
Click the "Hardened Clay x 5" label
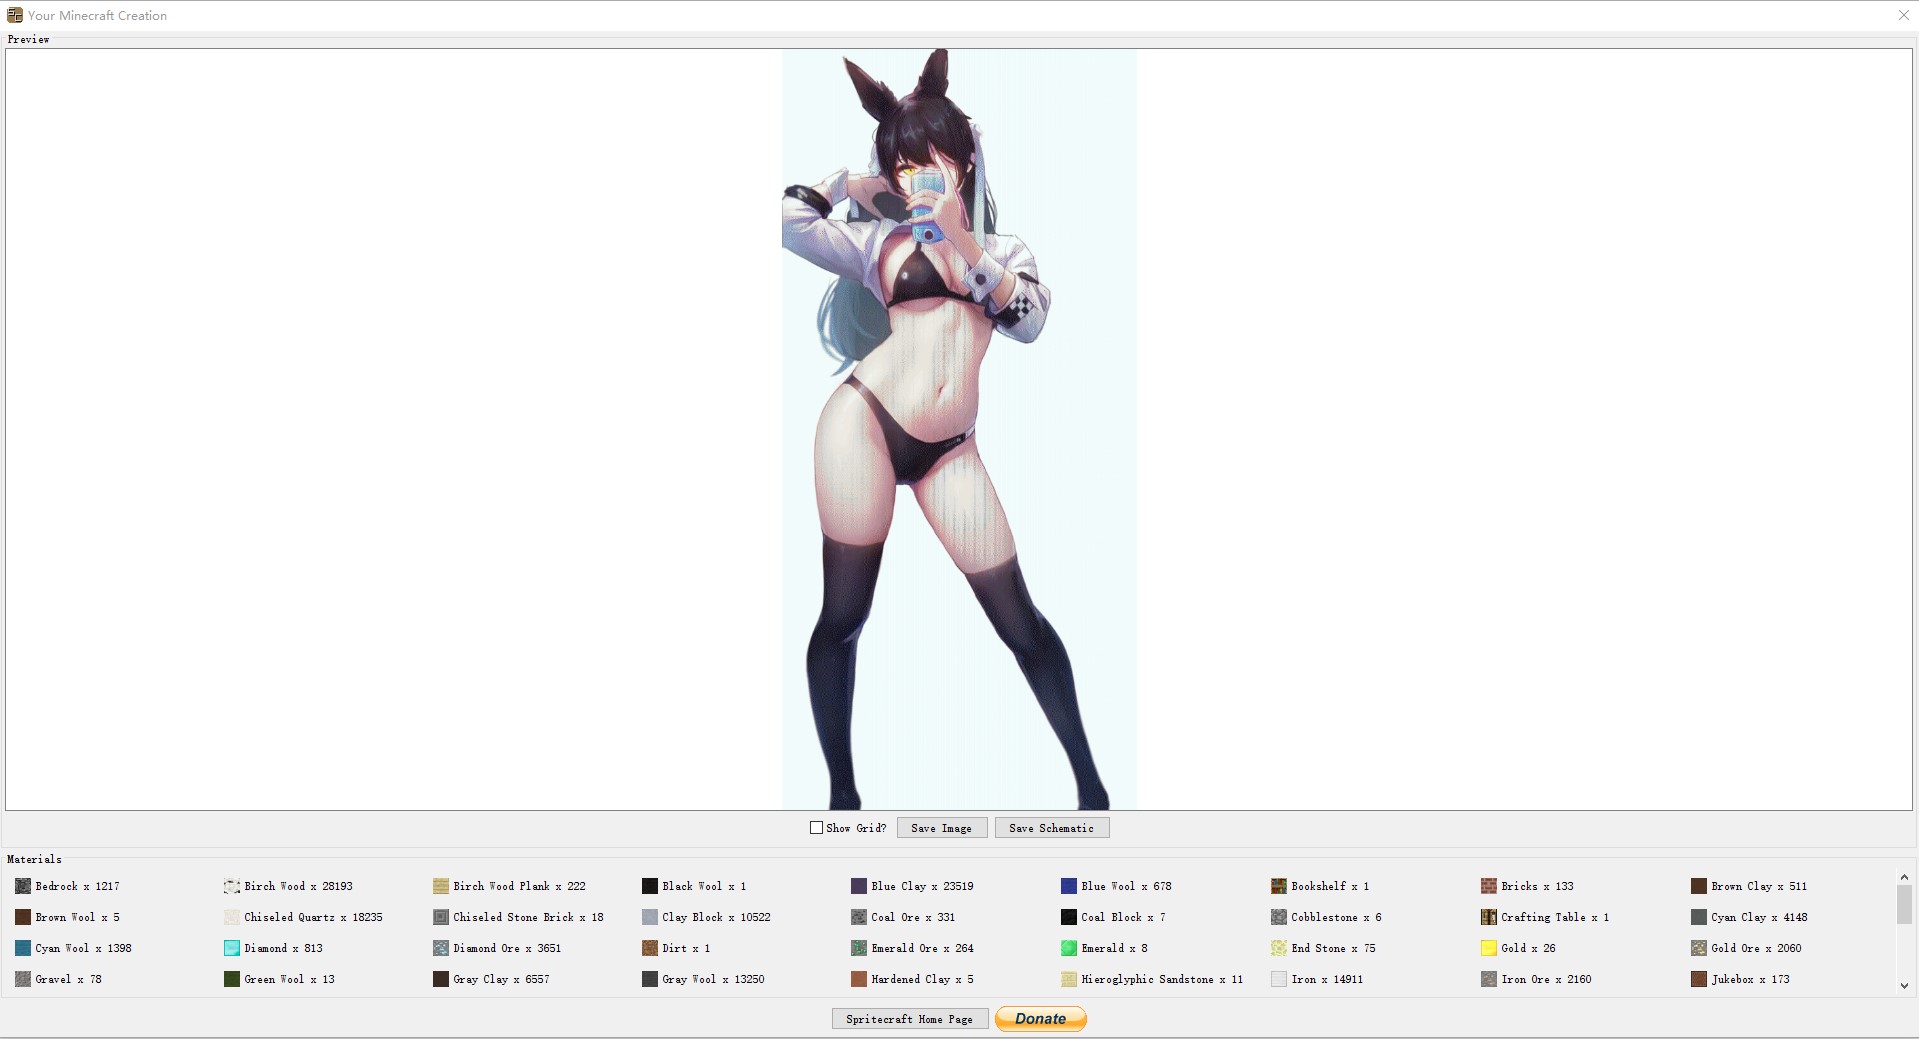pos(922,979)
